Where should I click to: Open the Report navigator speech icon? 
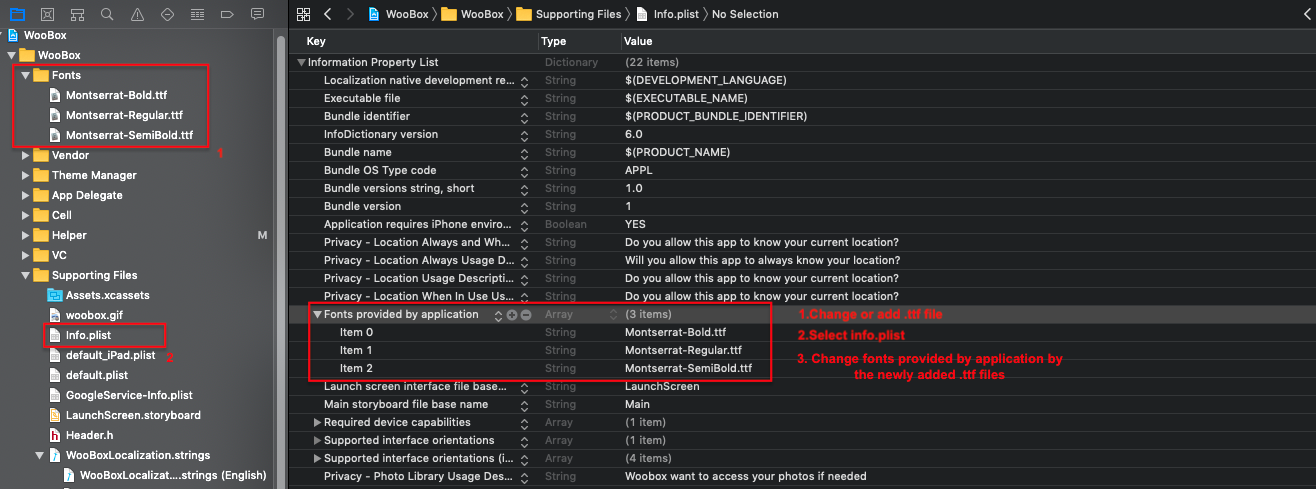tap(257, 14)
